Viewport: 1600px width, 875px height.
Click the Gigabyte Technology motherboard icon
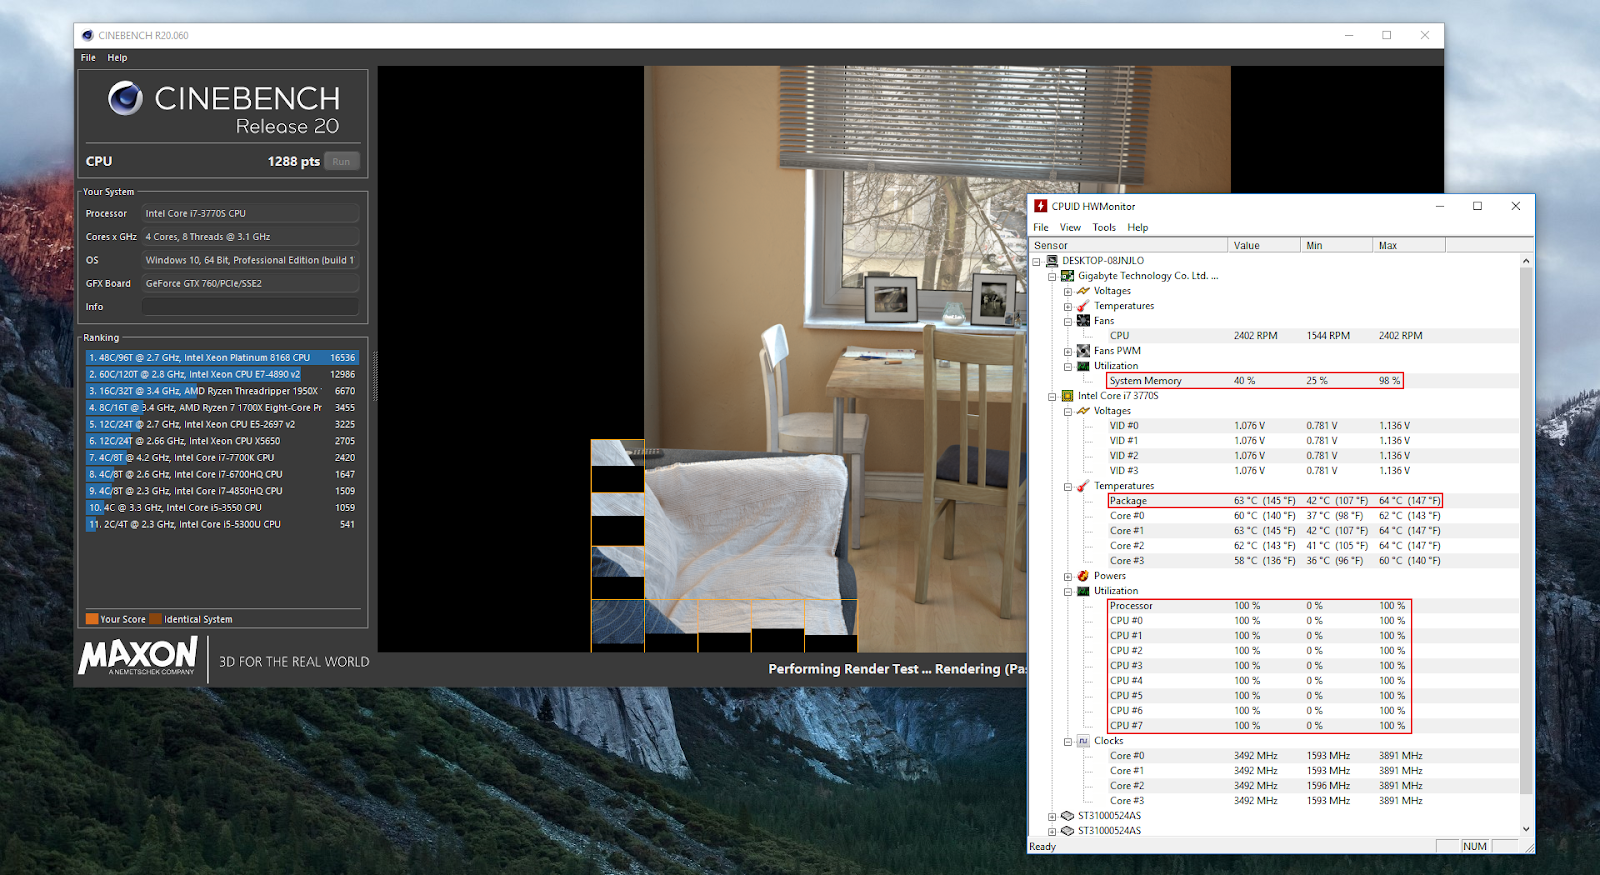click(x=1067, y=276)
